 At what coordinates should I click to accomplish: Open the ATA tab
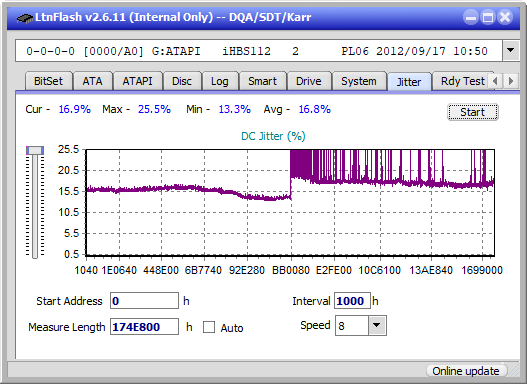tap(92, 81)
